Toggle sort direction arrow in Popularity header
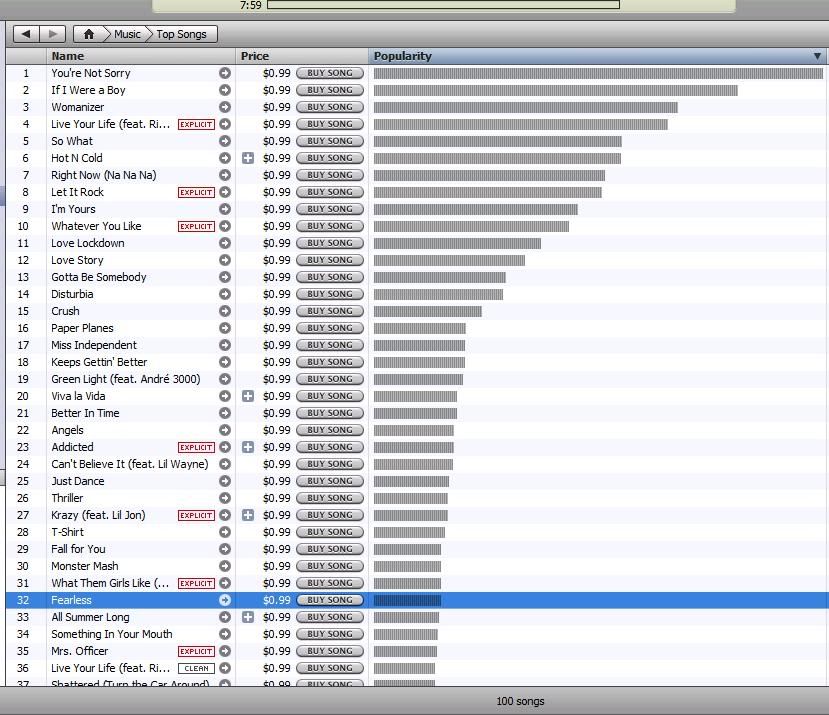This screenshot has width=829, height=715. tap(817, 57)
